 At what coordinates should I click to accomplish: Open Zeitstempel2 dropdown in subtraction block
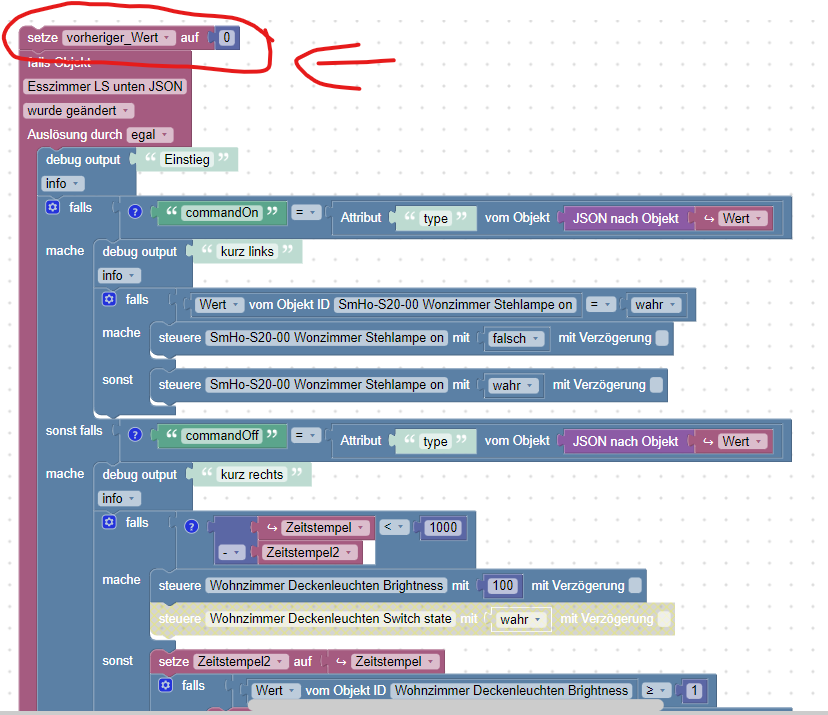[309, 552]
